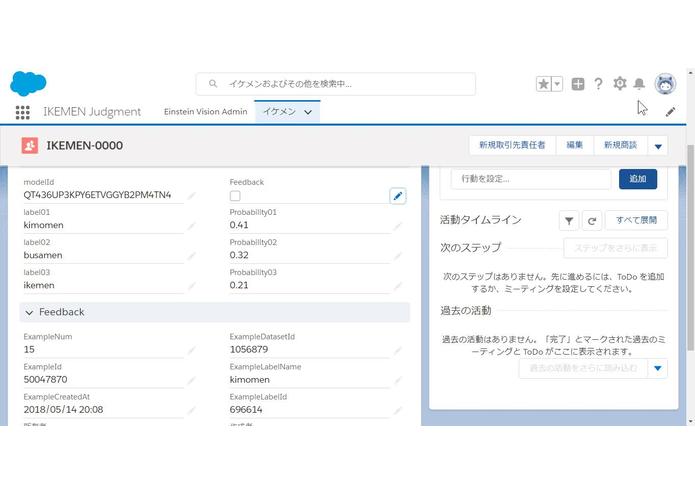Image resolution: width=695 pixels, height=494 pixels.
Task: Click the favorites star icon
Action: tap(543, 84)
